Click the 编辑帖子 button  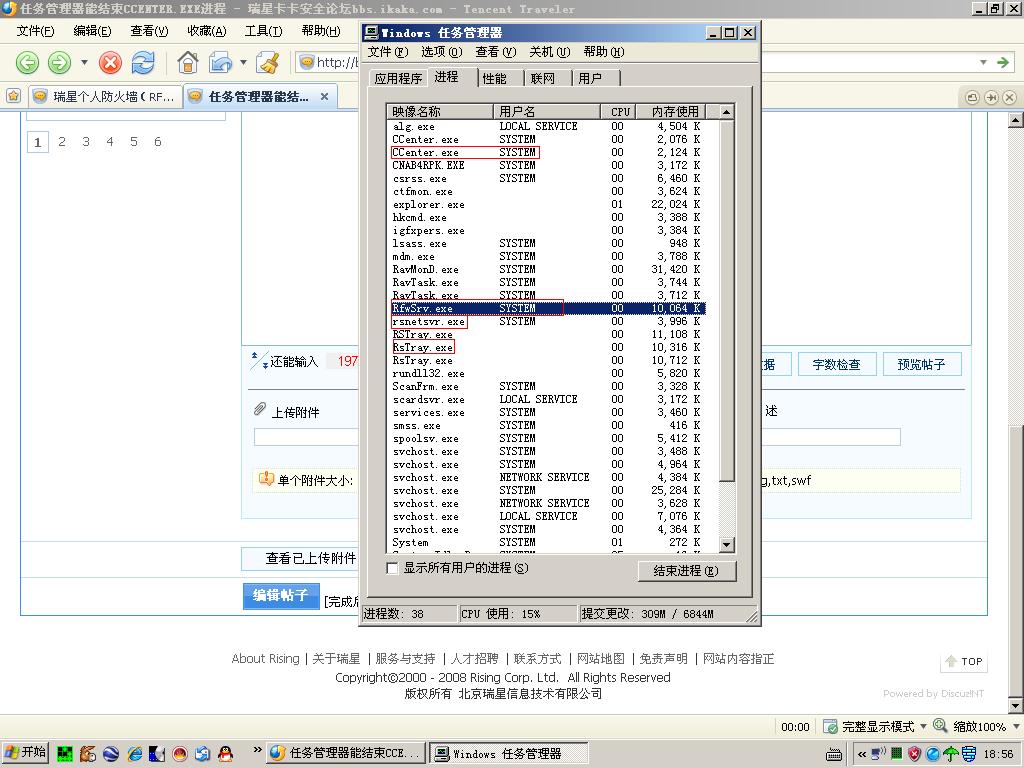click(280, 596)
